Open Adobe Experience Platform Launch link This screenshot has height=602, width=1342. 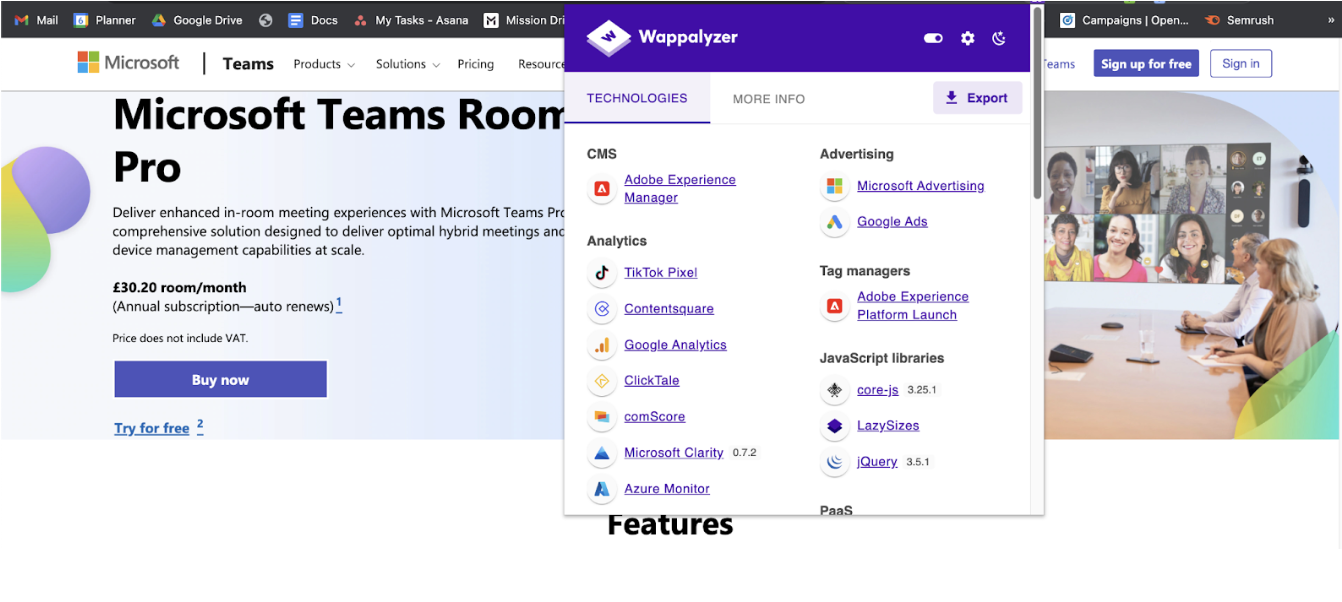[x=912, y=306]
